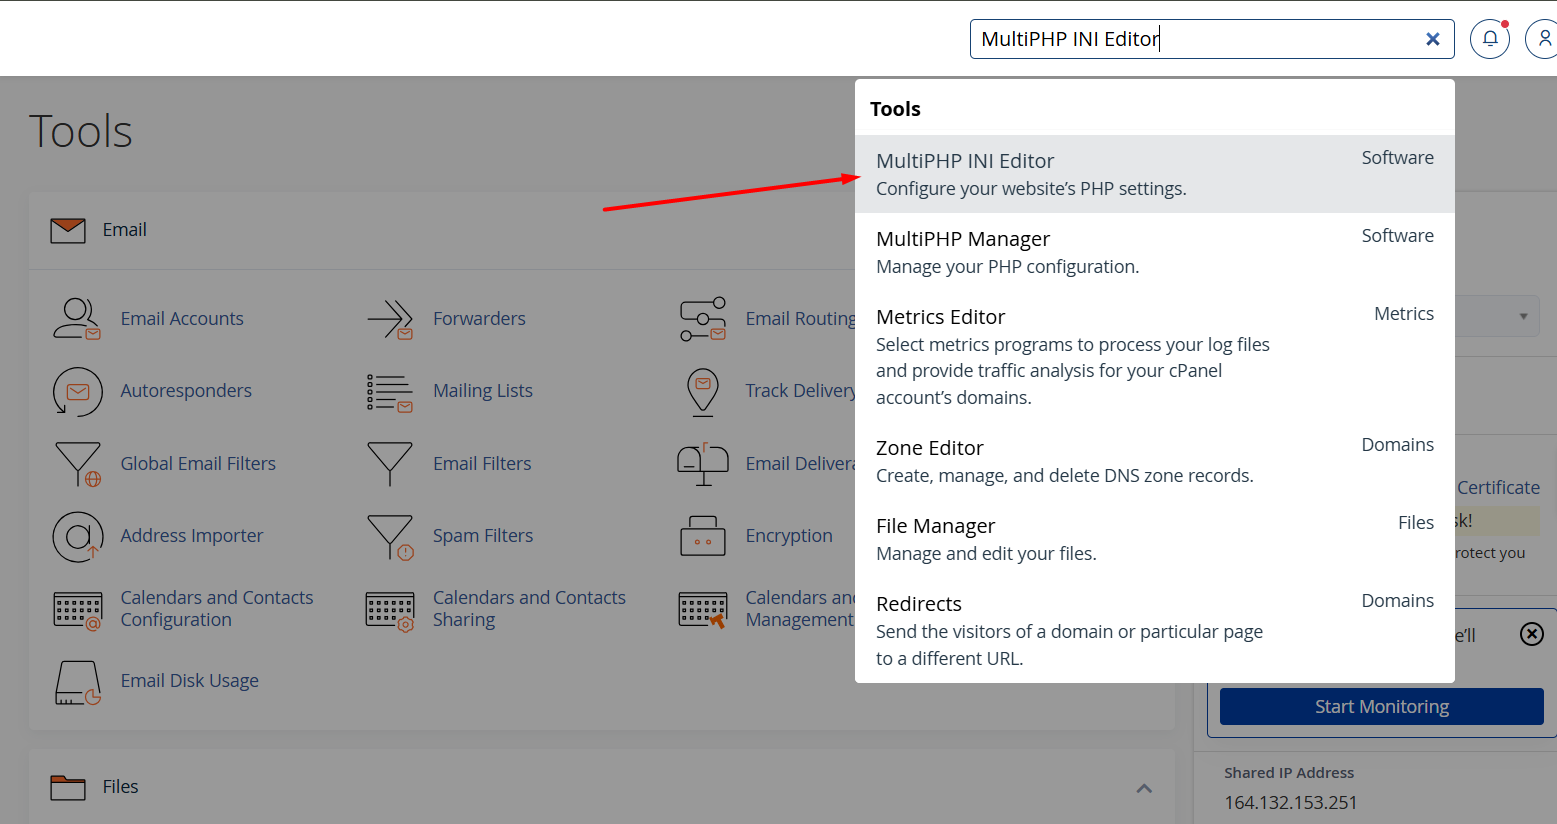Open the Global Email Filters link
This screenshot has width=1557, height=824.
tap(198, 463)
